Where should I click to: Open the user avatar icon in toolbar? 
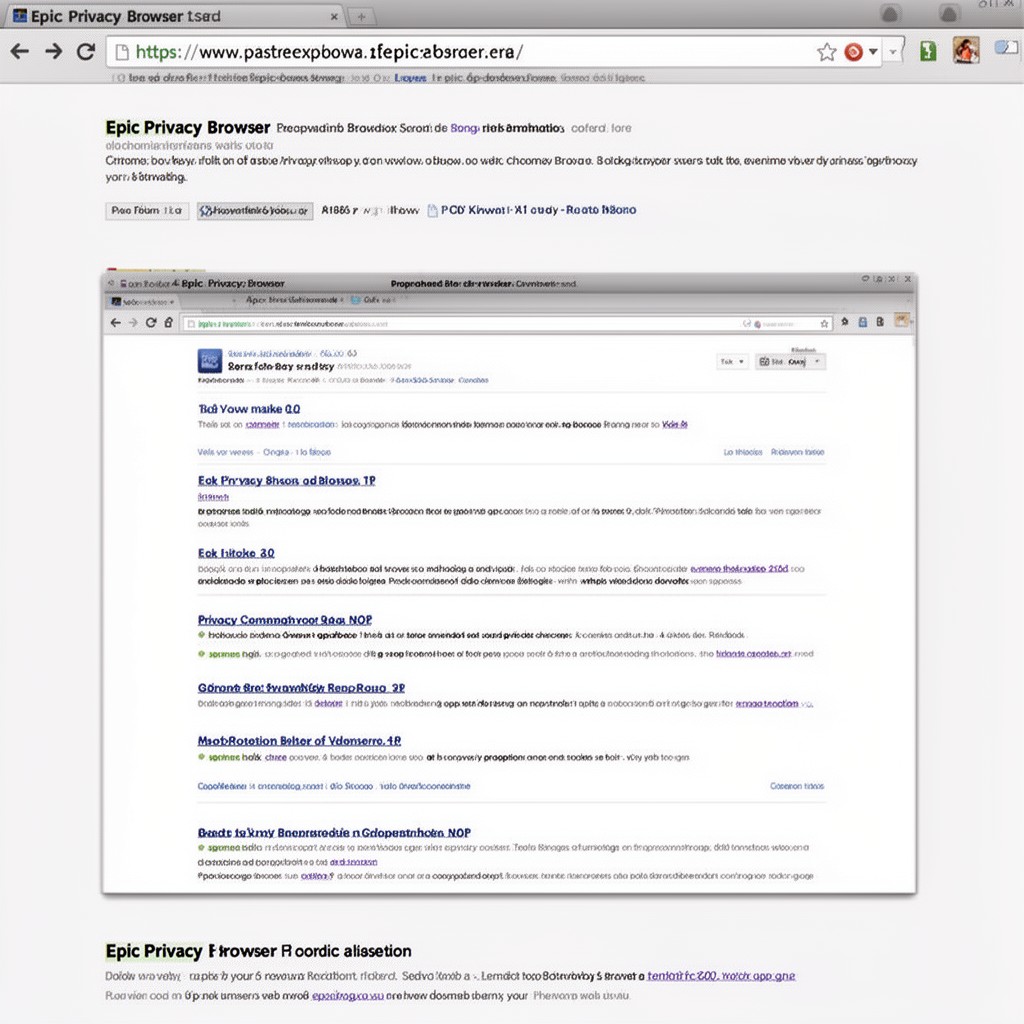[x=966, y=50]
